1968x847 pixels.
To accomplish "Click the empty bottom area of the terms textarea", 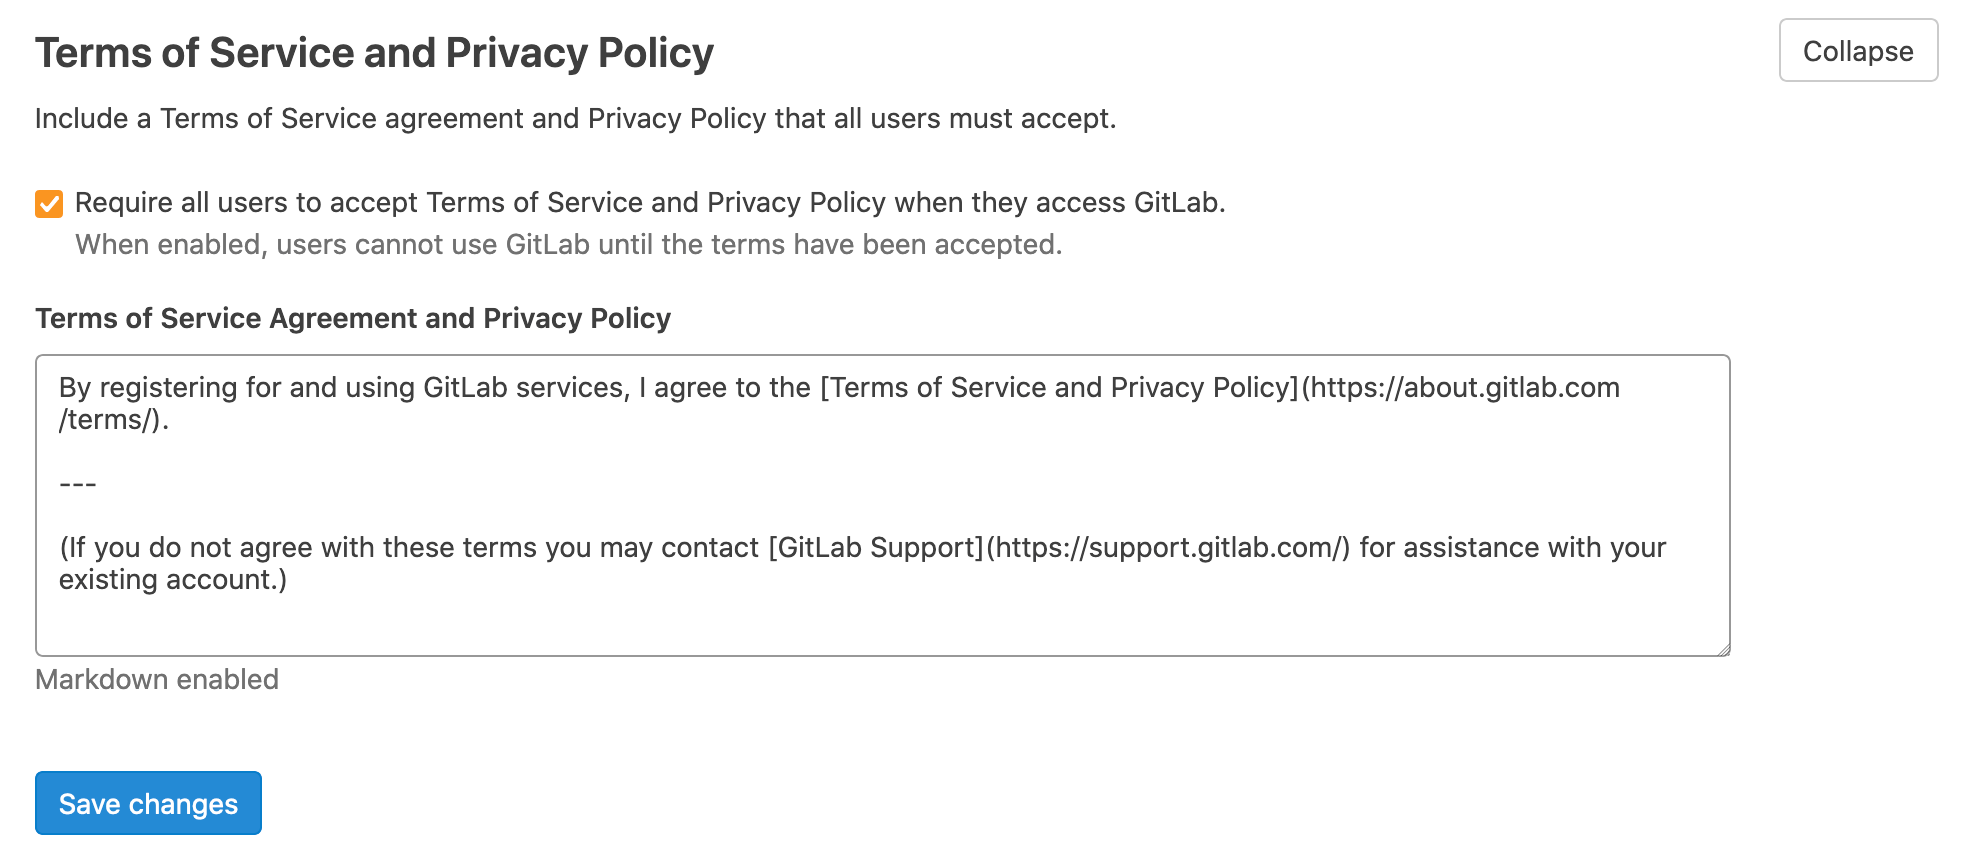I will (880, 625).
